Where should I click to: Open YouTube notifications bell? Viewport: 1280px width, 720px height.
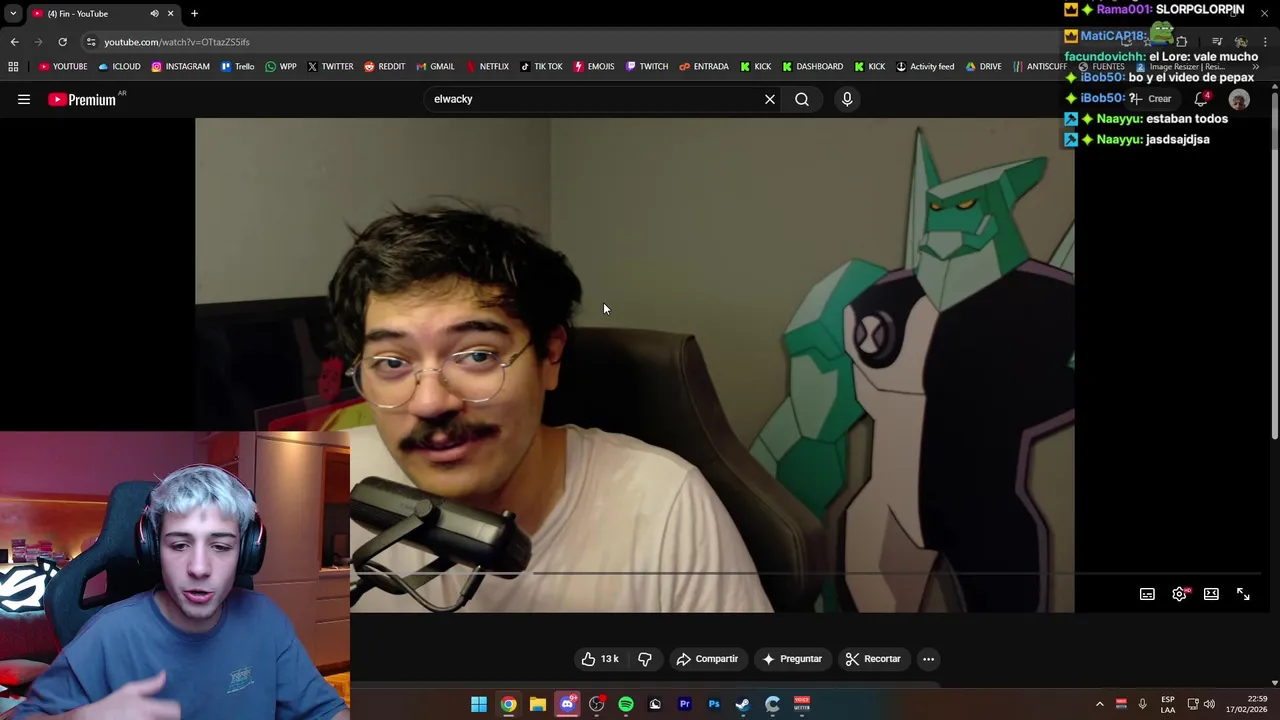[x=1202, y=99]
